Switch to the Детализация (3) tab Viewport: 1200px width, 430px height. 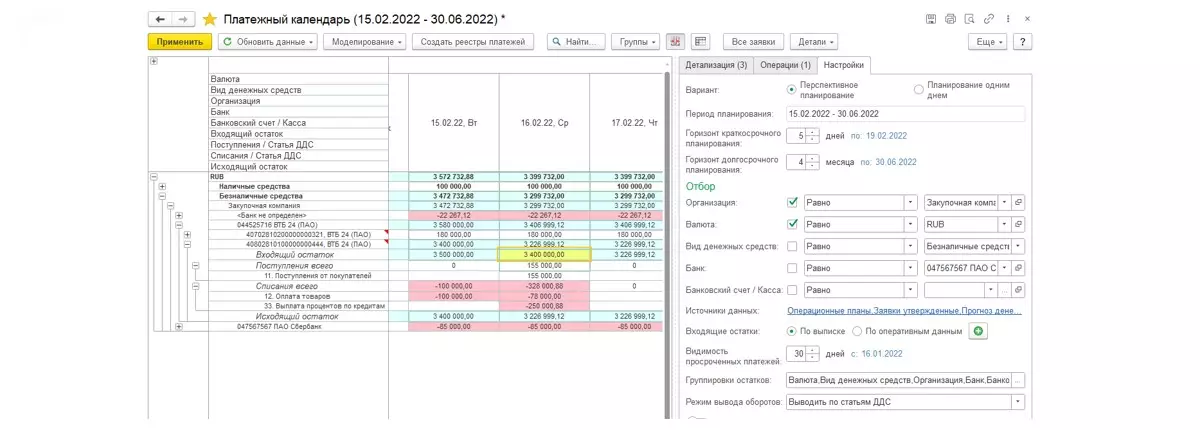point(714,65)
